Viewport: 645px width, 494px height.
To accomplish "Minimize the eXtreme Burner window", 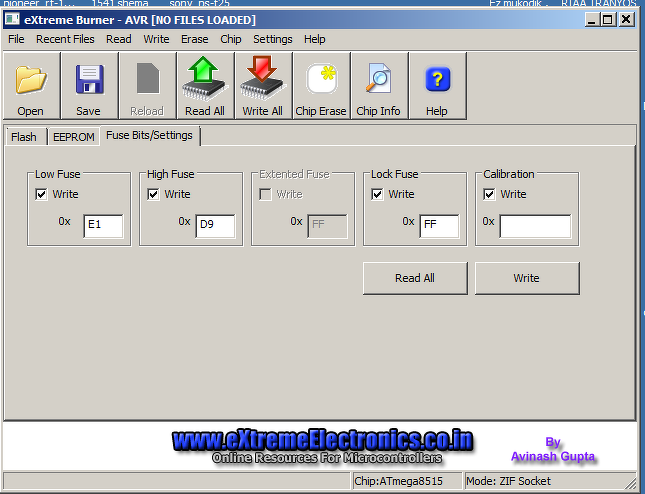I will click(592, 19).
